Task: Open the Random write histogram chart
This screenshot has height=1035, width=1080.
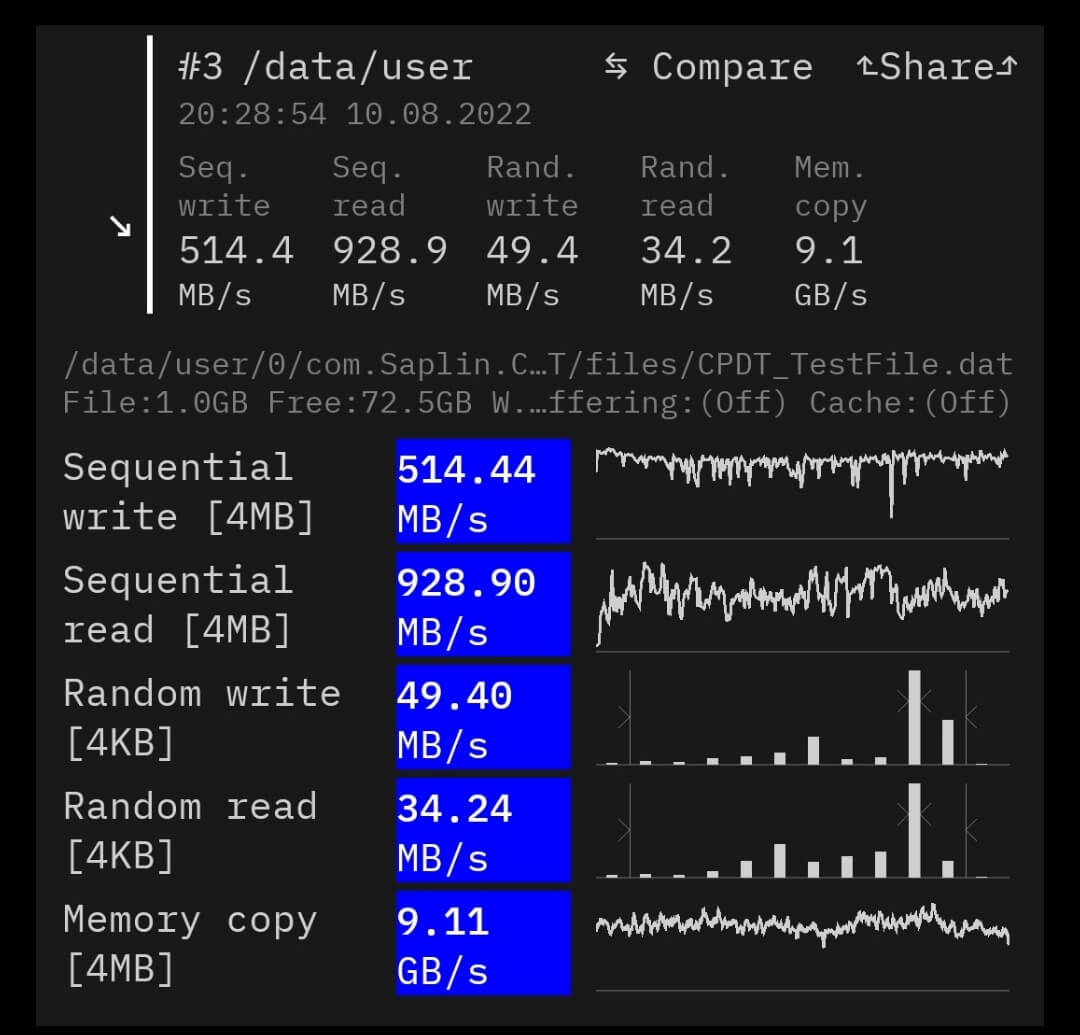Action: pos(802,718)
